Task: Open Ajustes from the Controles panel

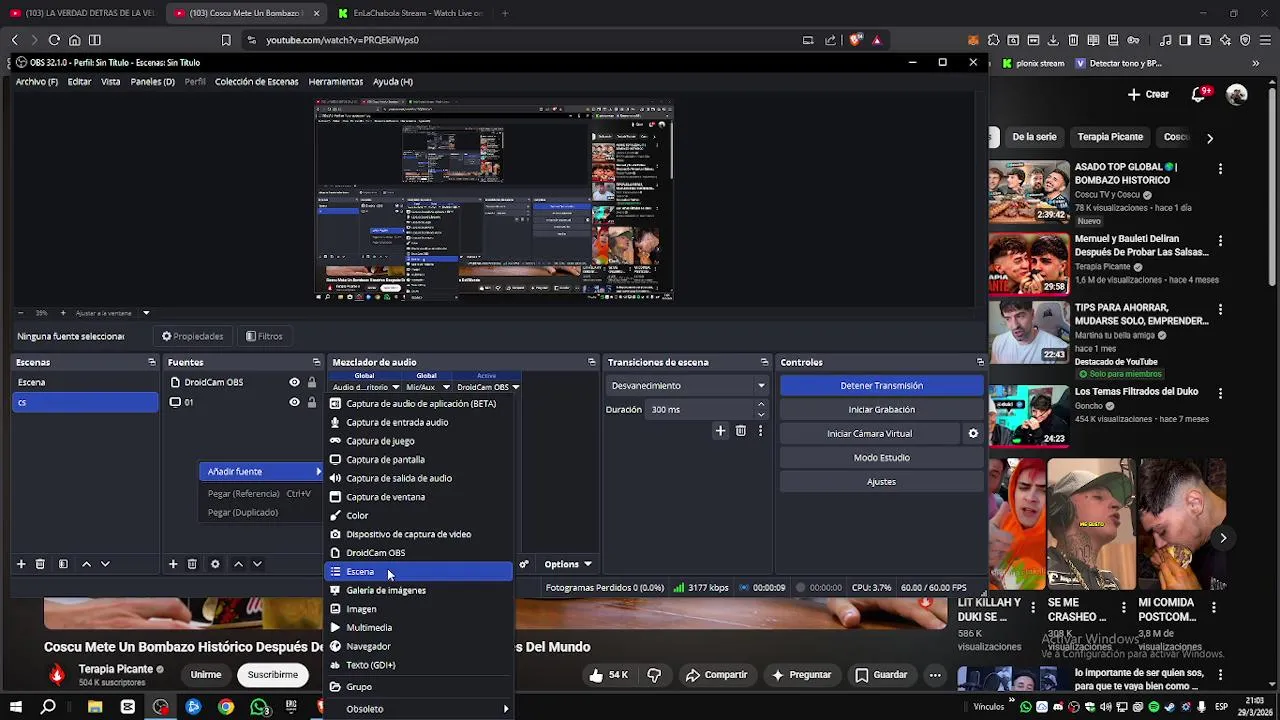Action: pos(881,481)
